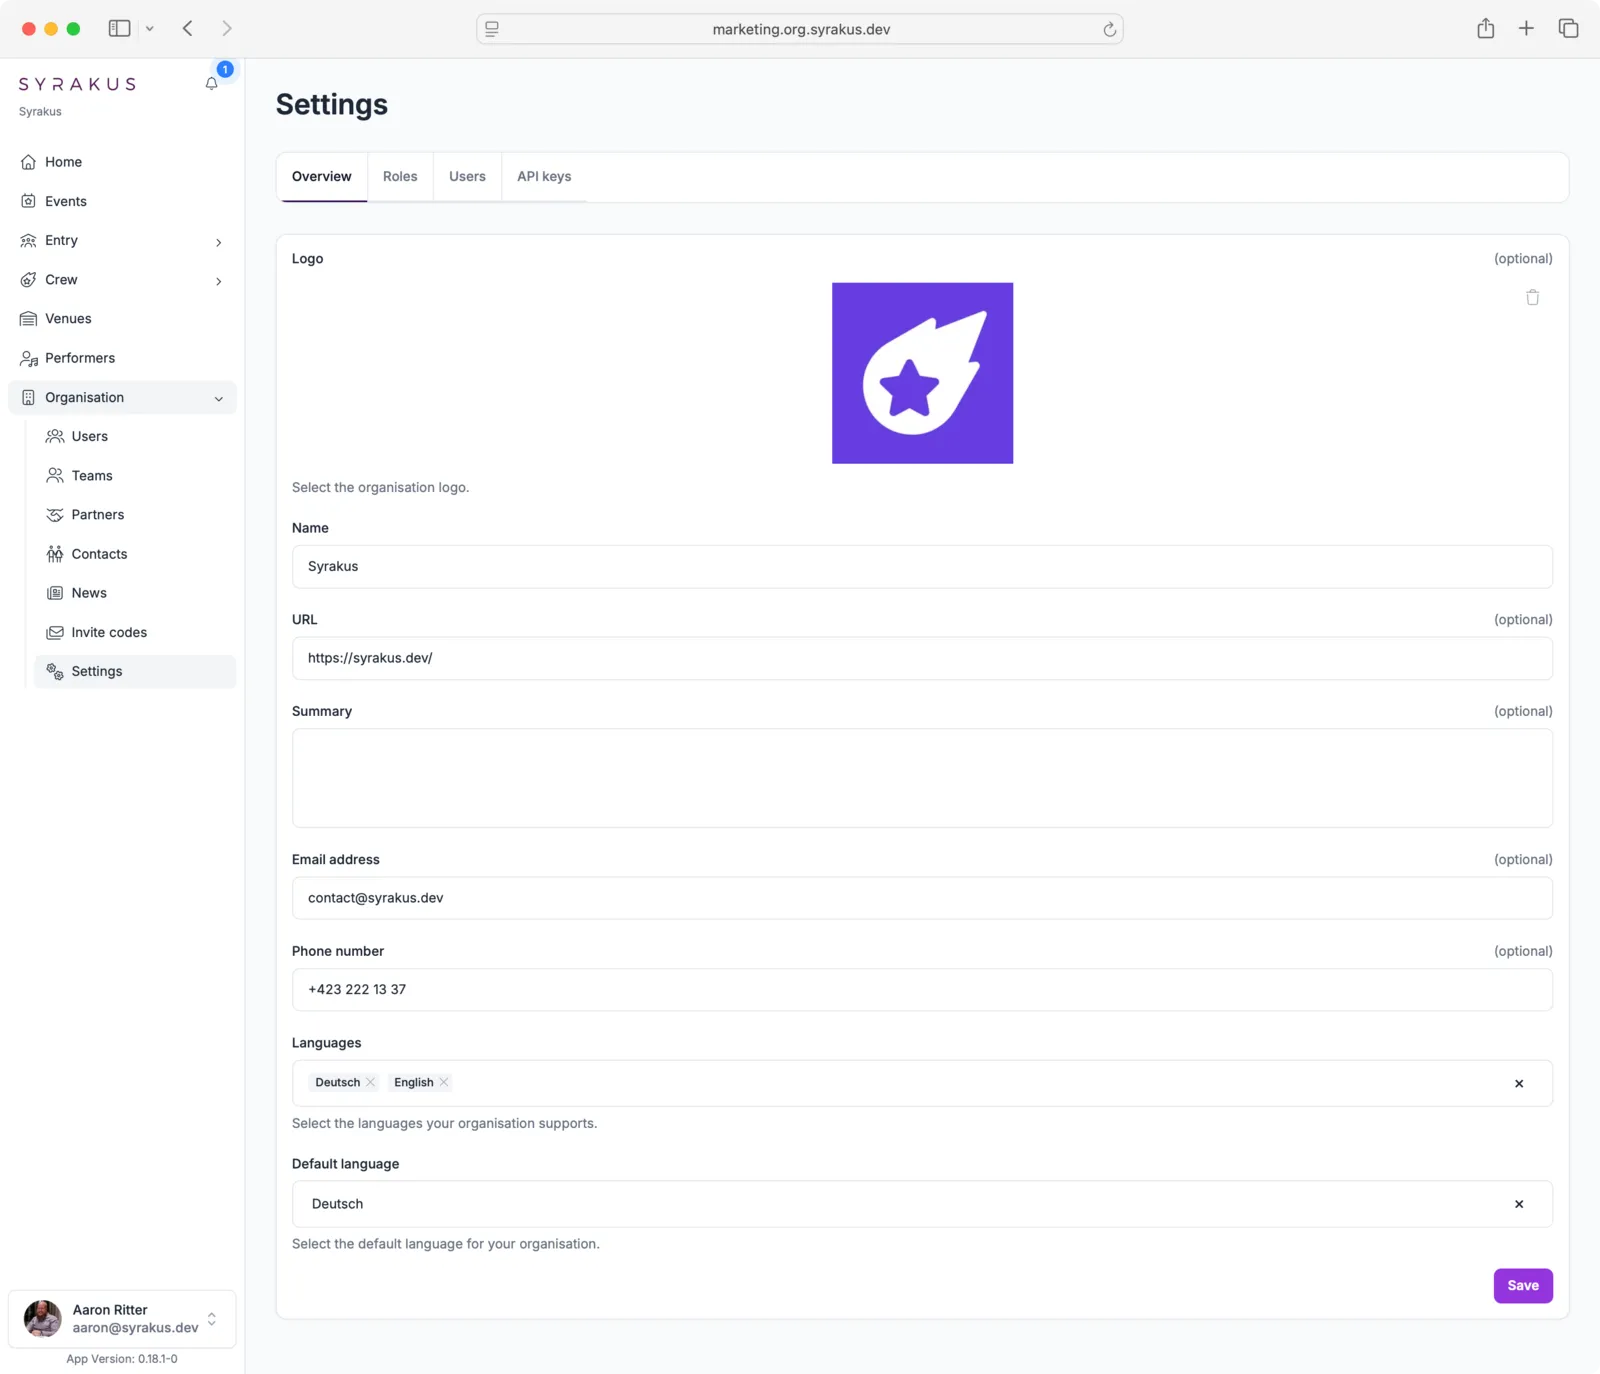Screen dimensions: 1600x1374
Task: Remove the English language tag
Action: pos(444,1082)
